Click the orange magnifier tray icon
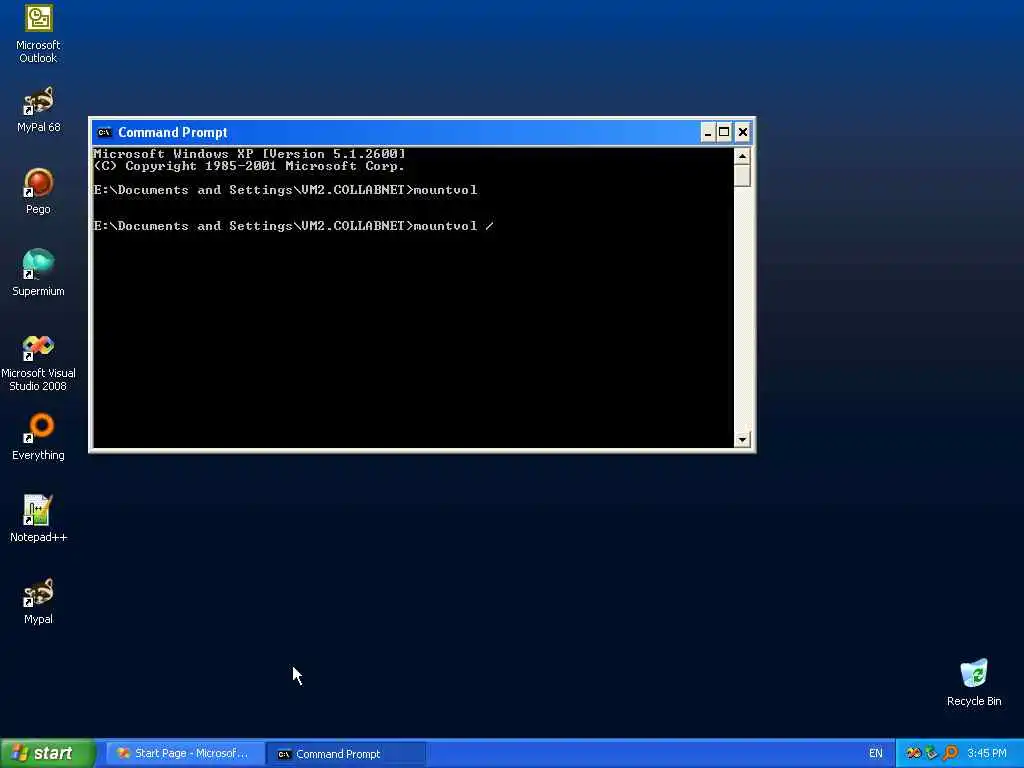1024x768 pixels. click(x=950, y=754)
